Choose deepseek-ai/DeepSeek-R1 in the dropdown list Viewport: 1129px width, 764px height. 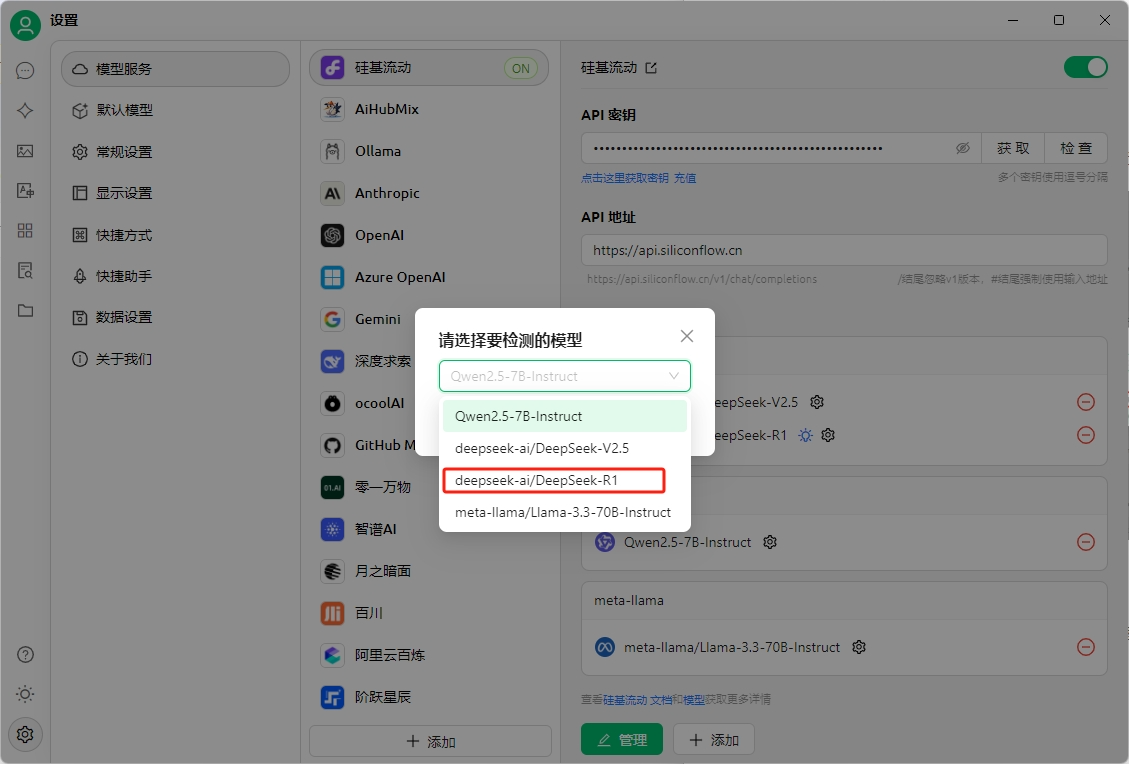564,480
